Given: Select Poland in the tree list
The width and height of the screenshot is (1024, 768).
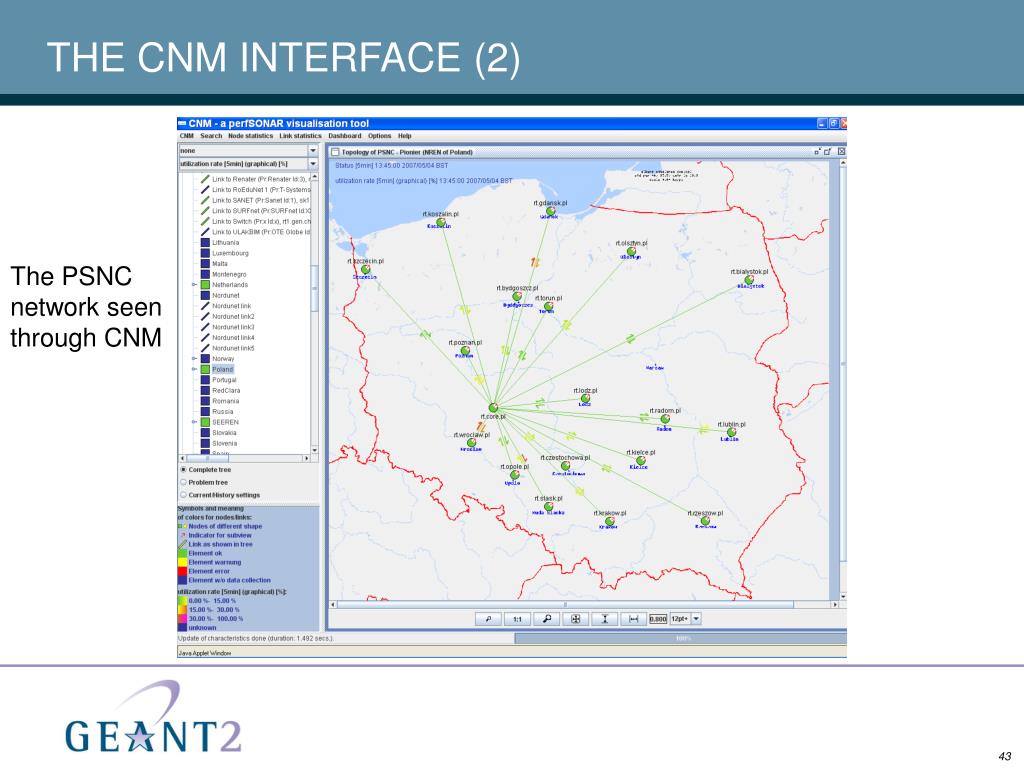Looking at the screenshot, I should pyautogui.click(x=222, y=369).
